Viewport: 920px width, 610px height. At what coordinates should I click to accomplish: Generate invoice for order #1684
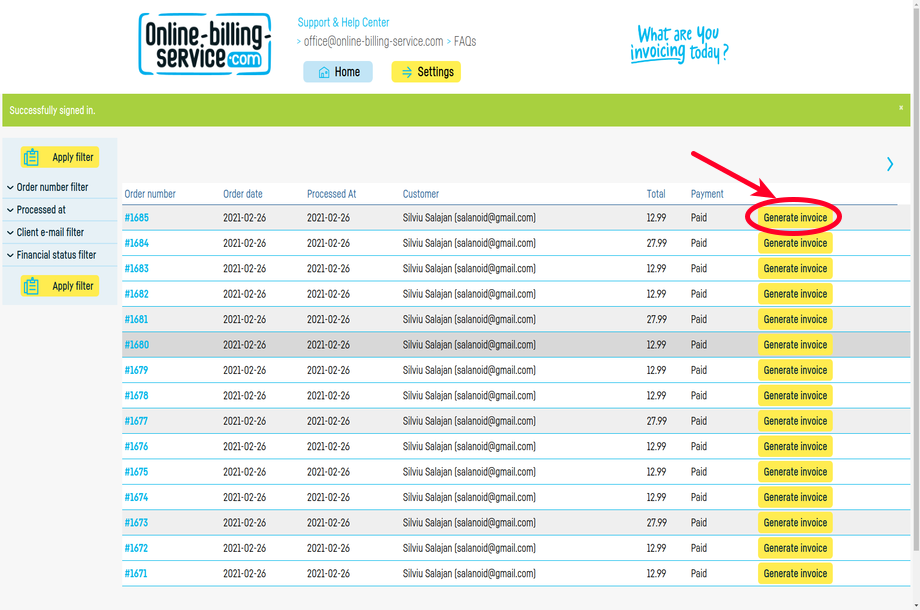point(795,243)
